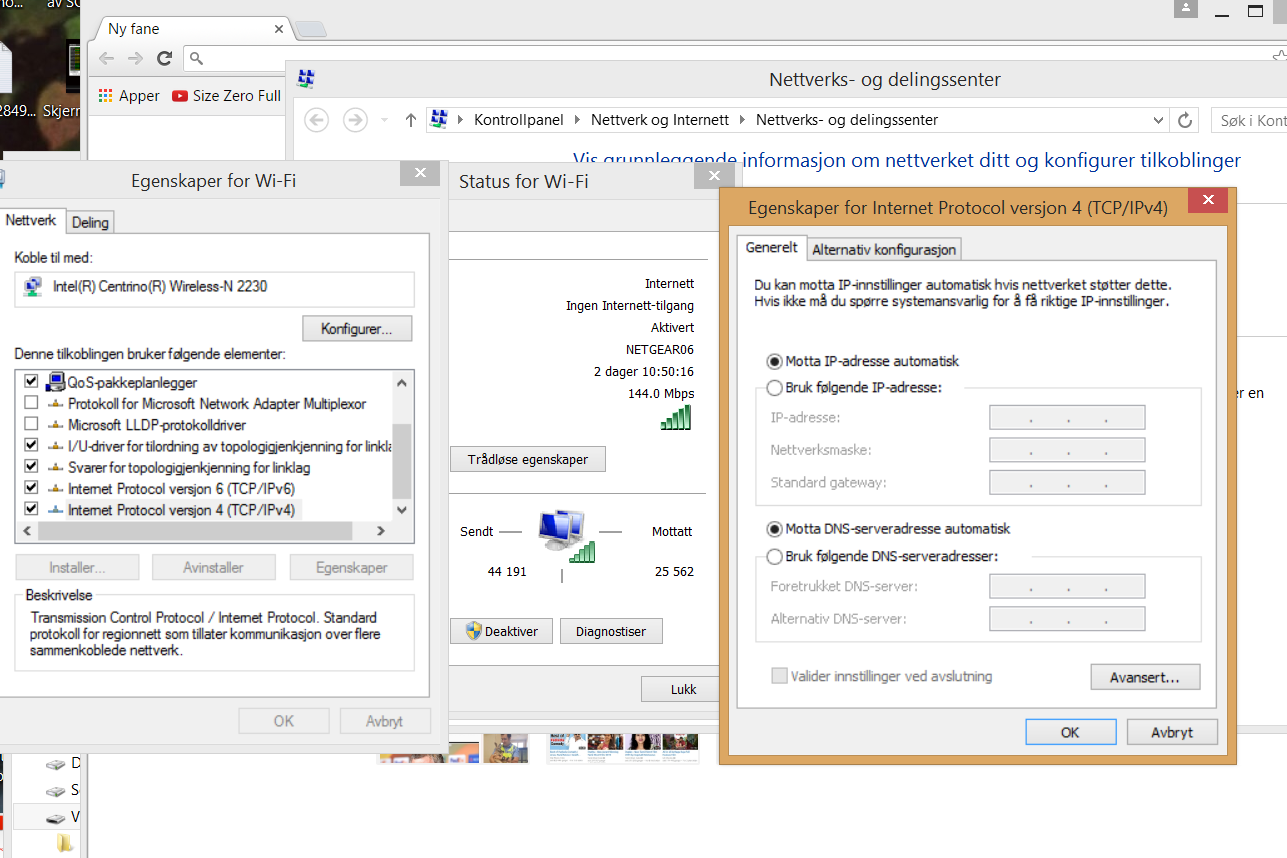Screen dimensions: 1287x858
Task: Open the Apper bookmarks grid icon
Action: pyautogui.click(x=105, y=96)
